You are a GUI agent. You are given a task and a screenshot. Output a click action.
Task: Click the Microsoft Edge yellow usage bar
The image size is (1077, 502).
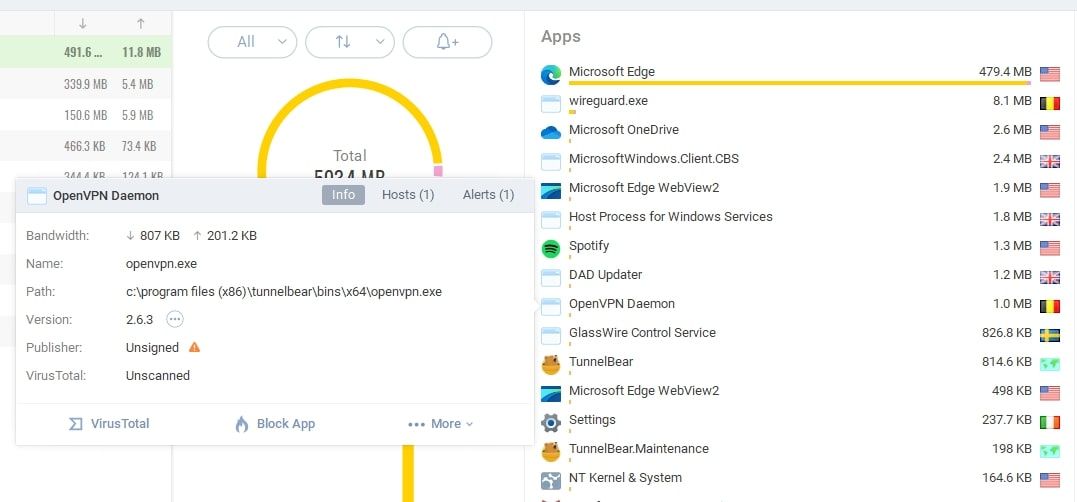click(800, 84)
